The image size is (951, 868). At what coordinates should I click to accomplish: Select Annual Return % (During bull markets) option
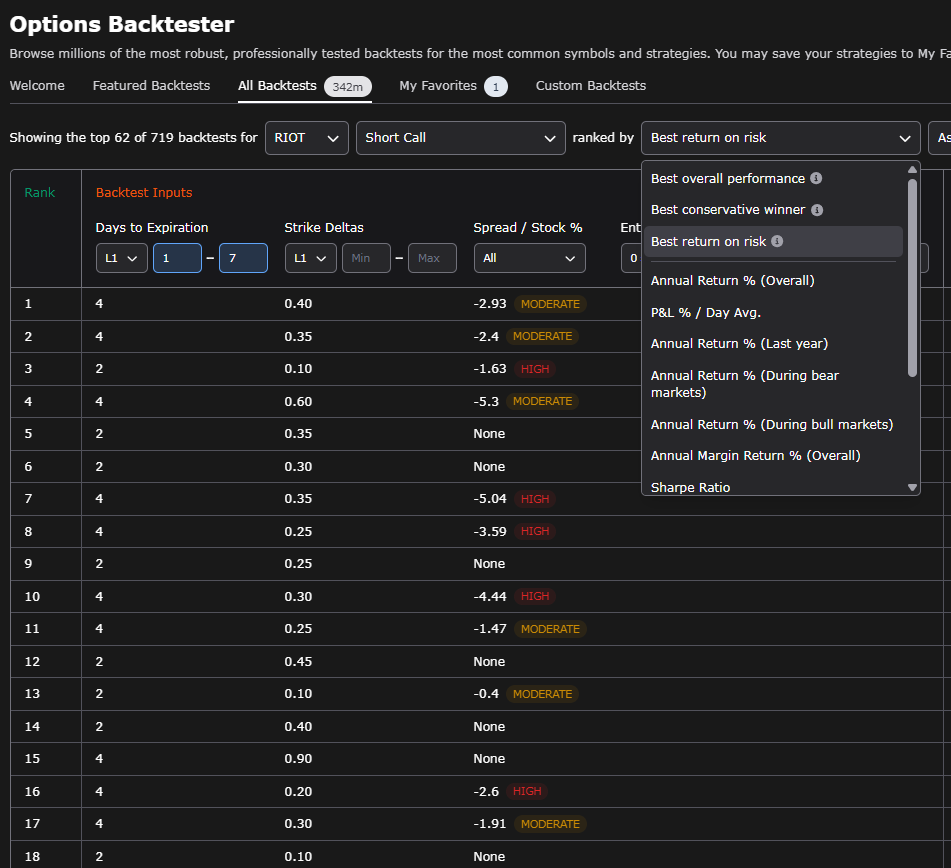(773, 425)
